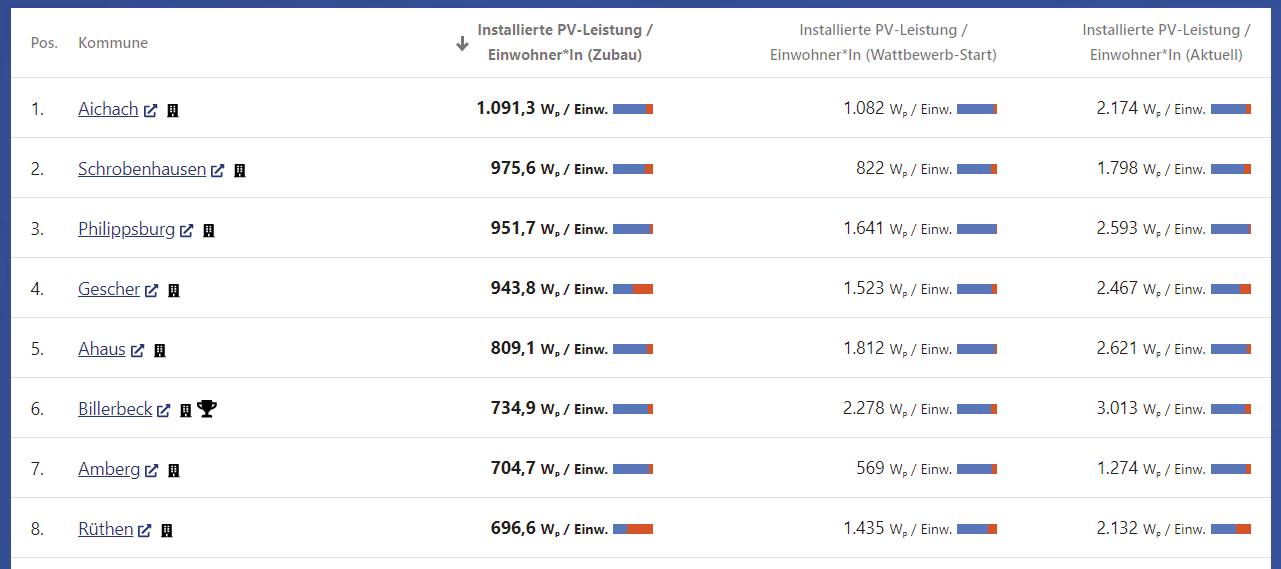The width and height of the screenshot is (1281, 569).
Task: Click trophy icon next to Billerbeck
Action: (207, 408)
